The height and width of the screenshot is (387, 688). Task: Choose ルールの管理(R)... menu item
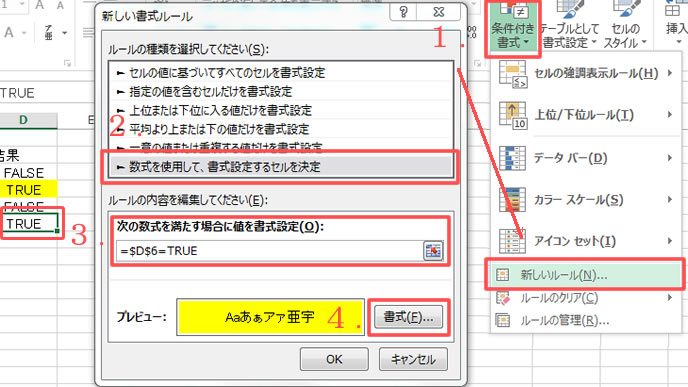586,321
